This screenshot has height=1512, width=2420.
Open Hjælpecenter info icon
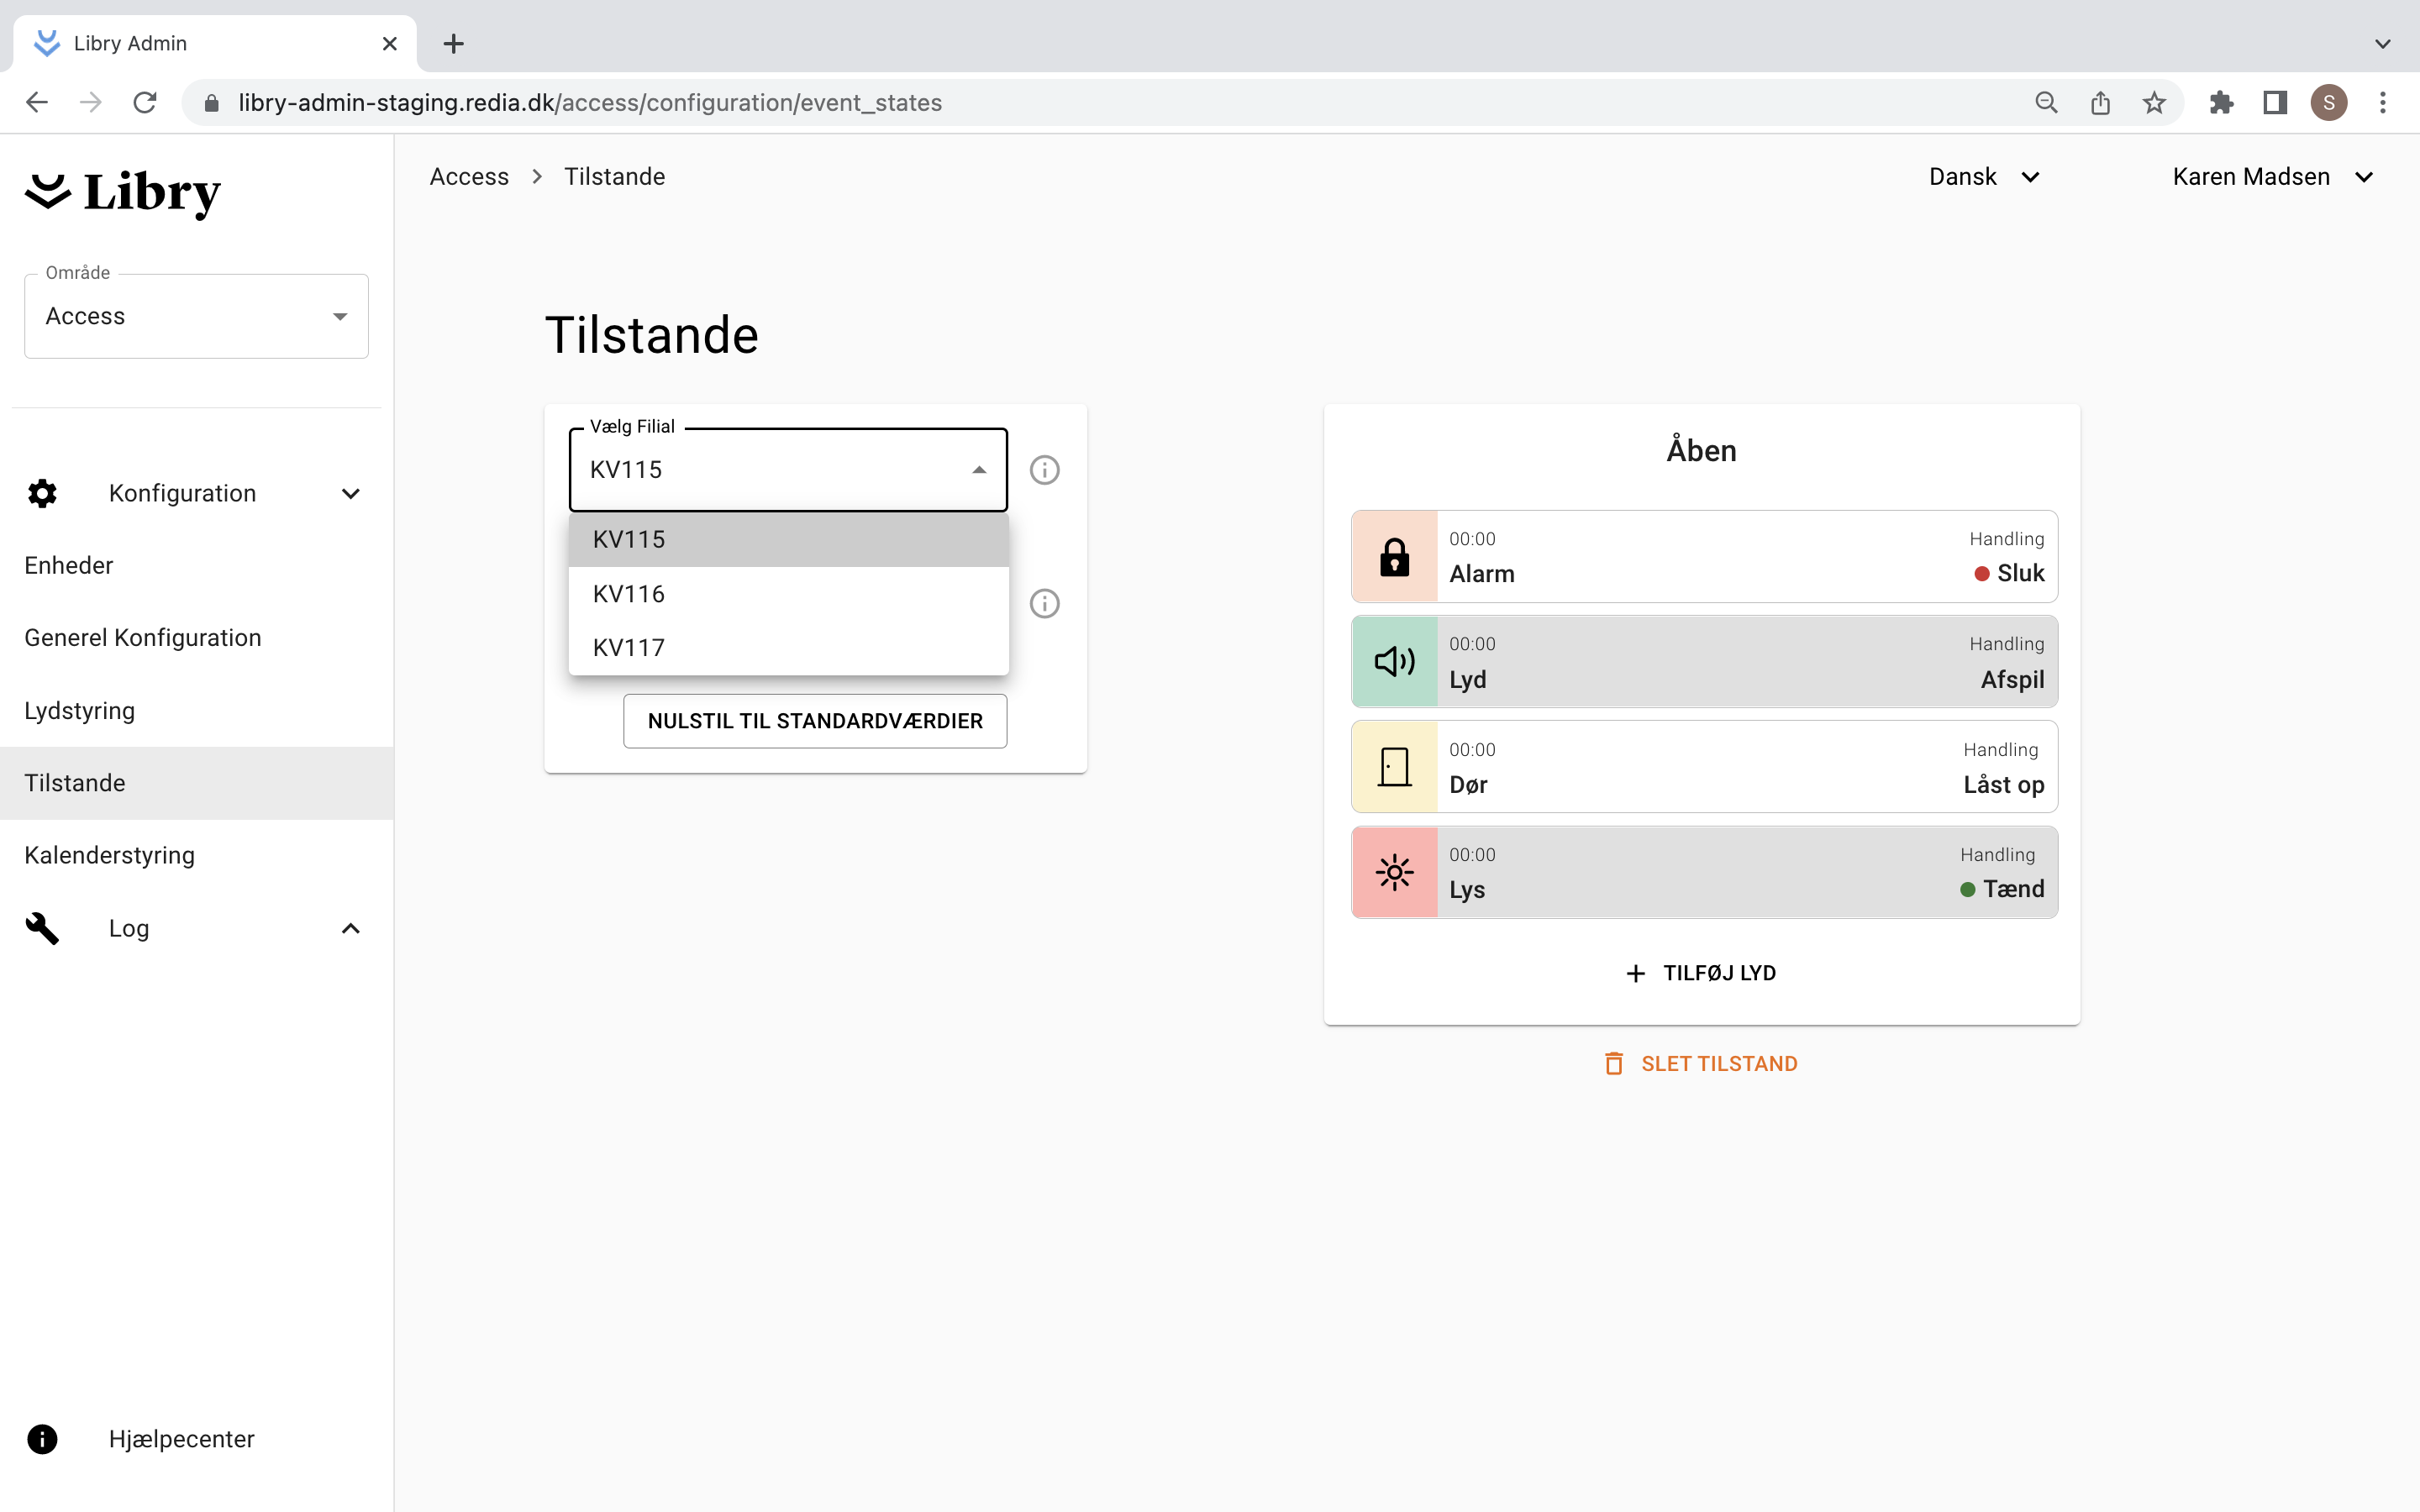pos(42,1439)
